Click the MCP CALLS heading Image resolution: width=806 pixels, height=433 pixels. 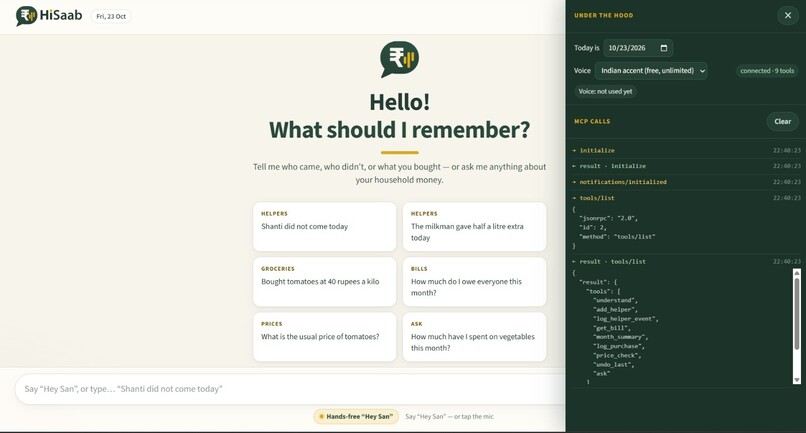click(592, 121)
